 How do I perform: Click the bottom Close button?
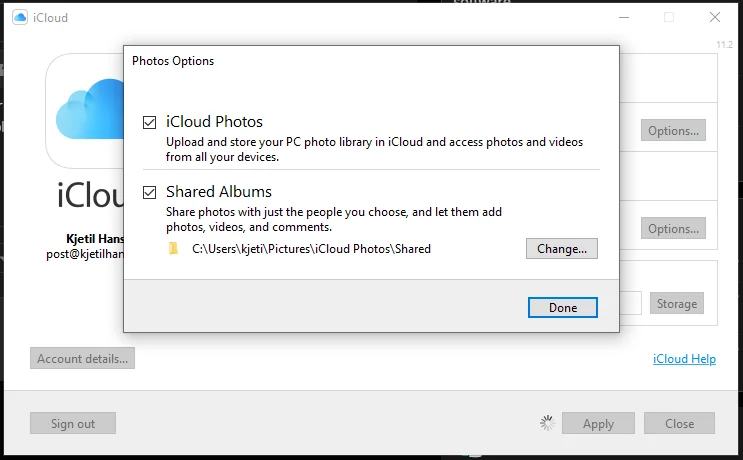679,423
